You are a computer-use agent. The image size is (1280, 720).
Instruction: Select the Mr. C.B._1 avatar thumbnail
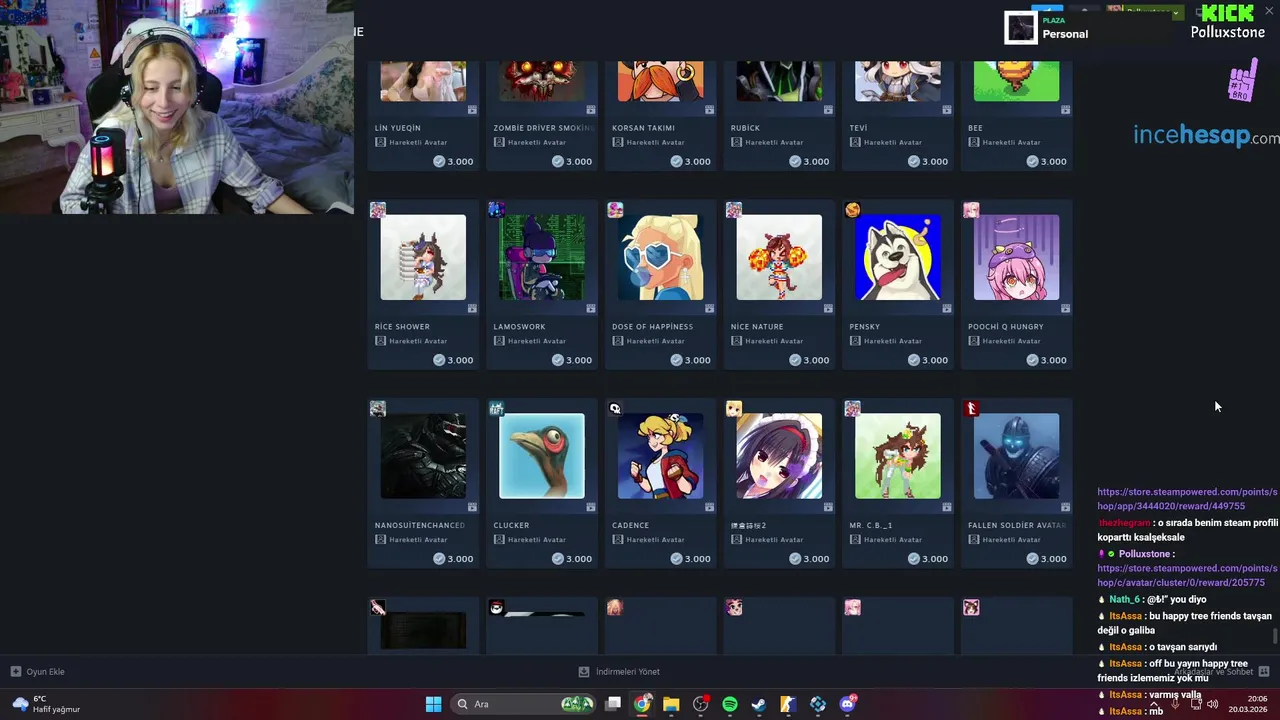tap(898, 456)
